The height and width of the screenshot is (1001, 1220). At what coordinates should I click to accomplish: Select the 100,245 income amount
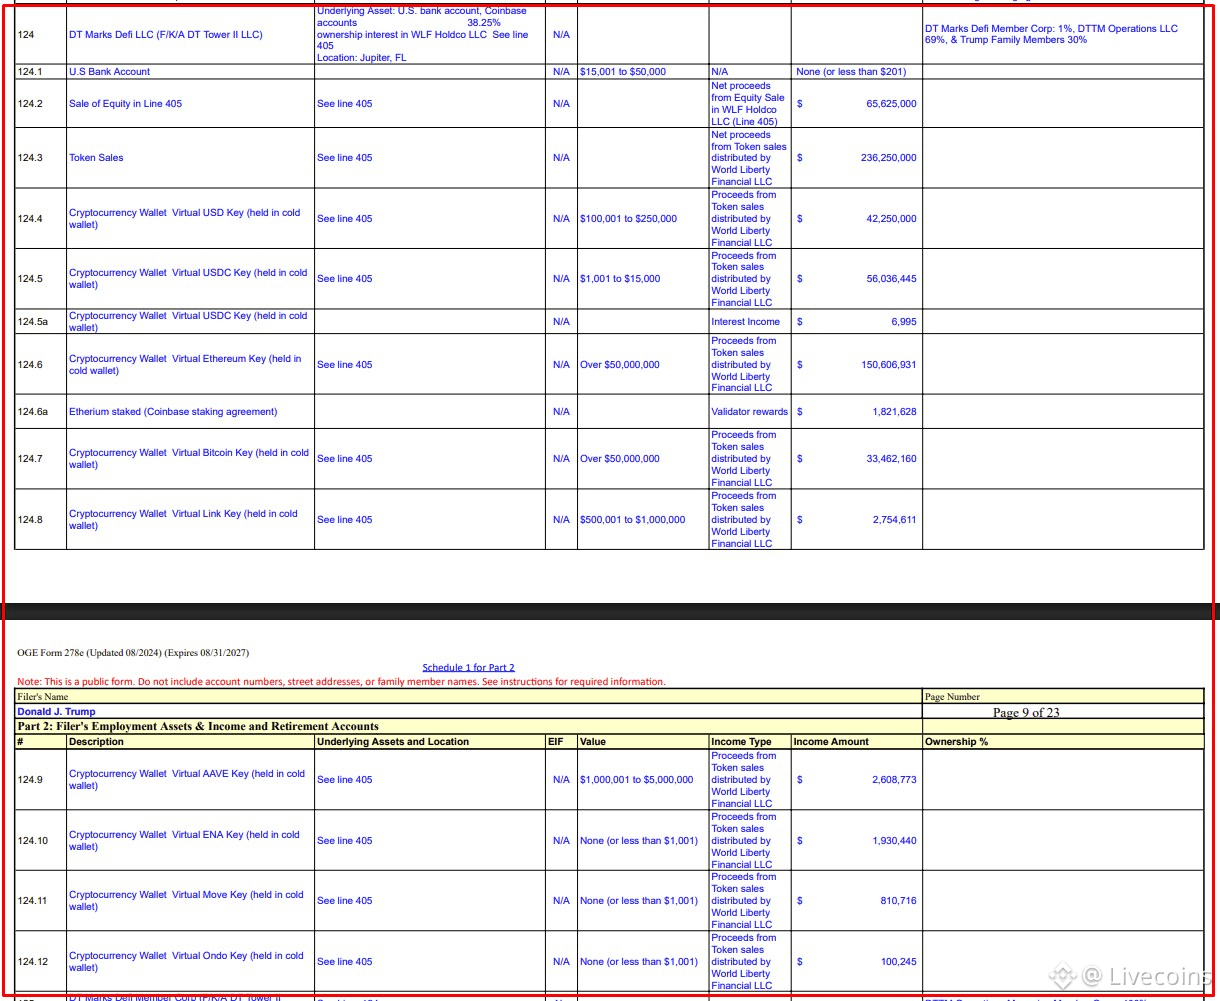pyautogui.click(x=898, y=962)
